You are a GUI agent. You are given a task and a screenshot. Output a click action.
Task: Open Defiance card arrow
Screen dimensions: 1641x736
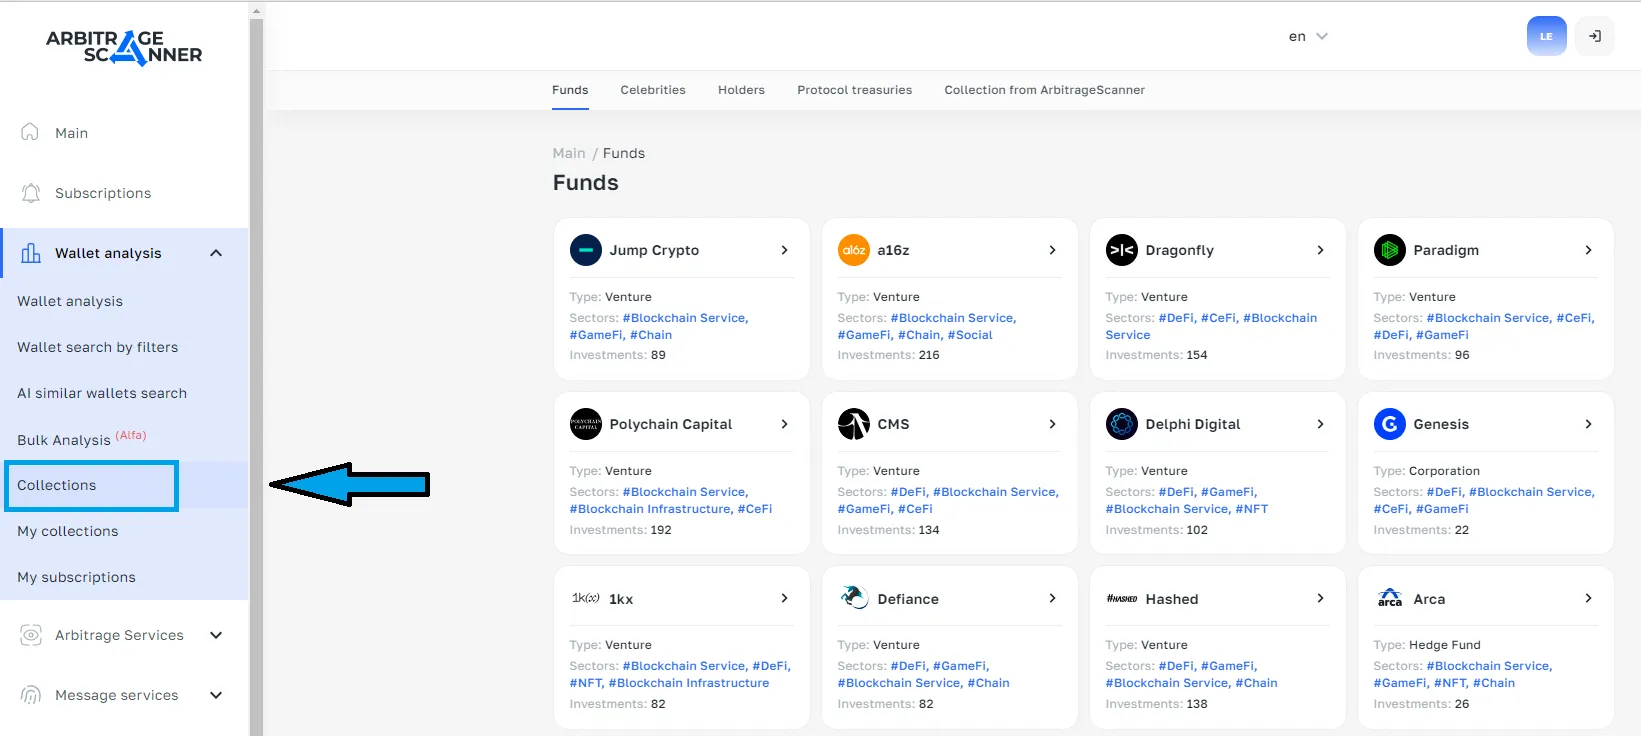(x=1052, y=598)
